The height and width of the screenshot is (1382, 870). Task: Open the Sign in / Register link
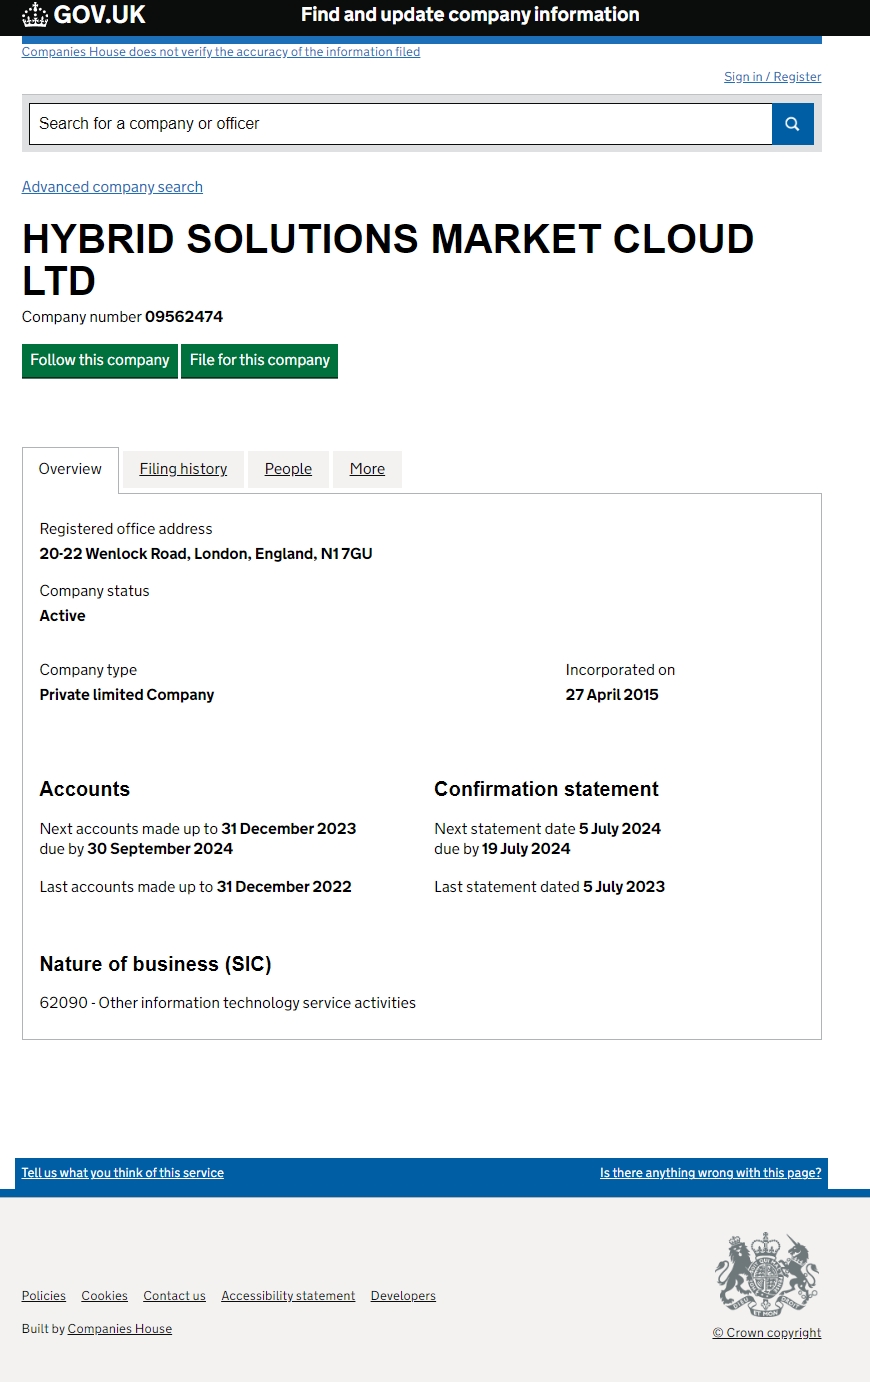(x=772, y=77)
